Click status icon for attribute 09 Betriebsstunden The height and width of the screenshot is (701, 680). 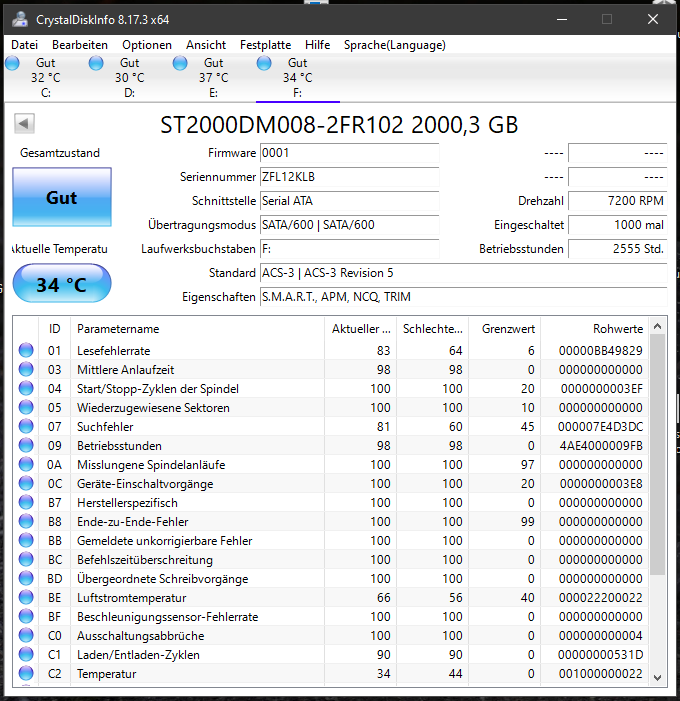tap(26, 445)
